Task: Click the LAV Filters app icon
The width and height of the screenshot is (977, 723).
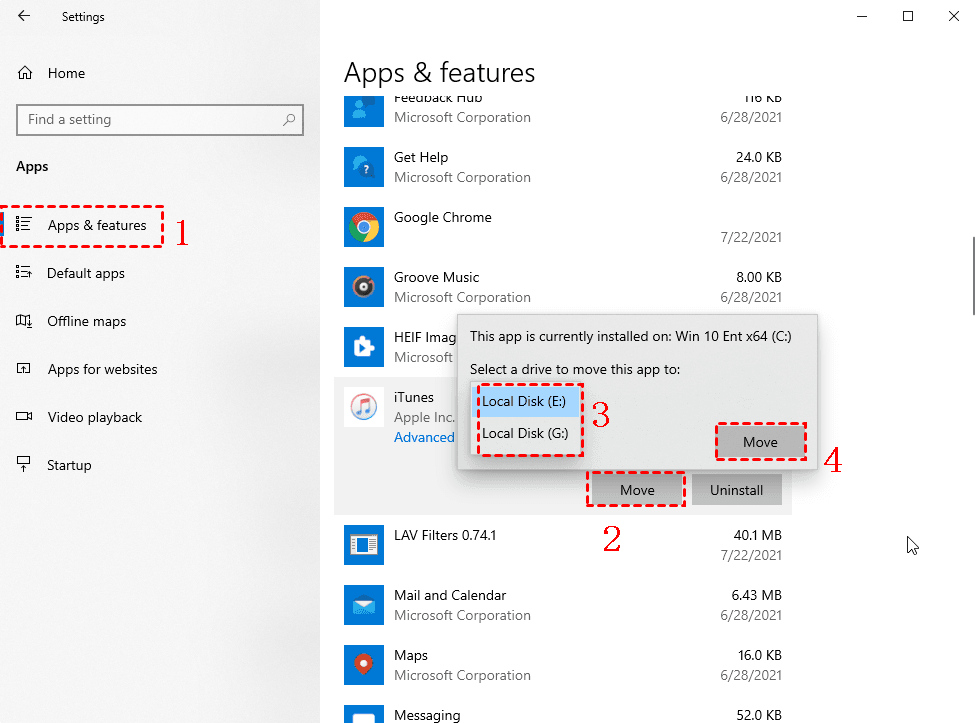Action: (363, 545)
